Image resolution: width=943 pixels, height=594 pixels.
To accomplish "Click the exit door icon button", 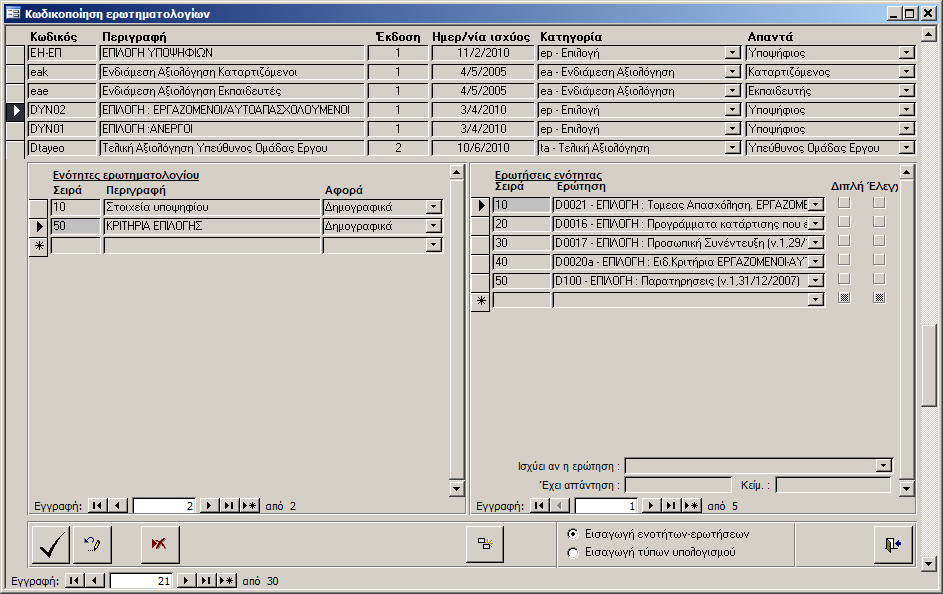I will point(892,544).
